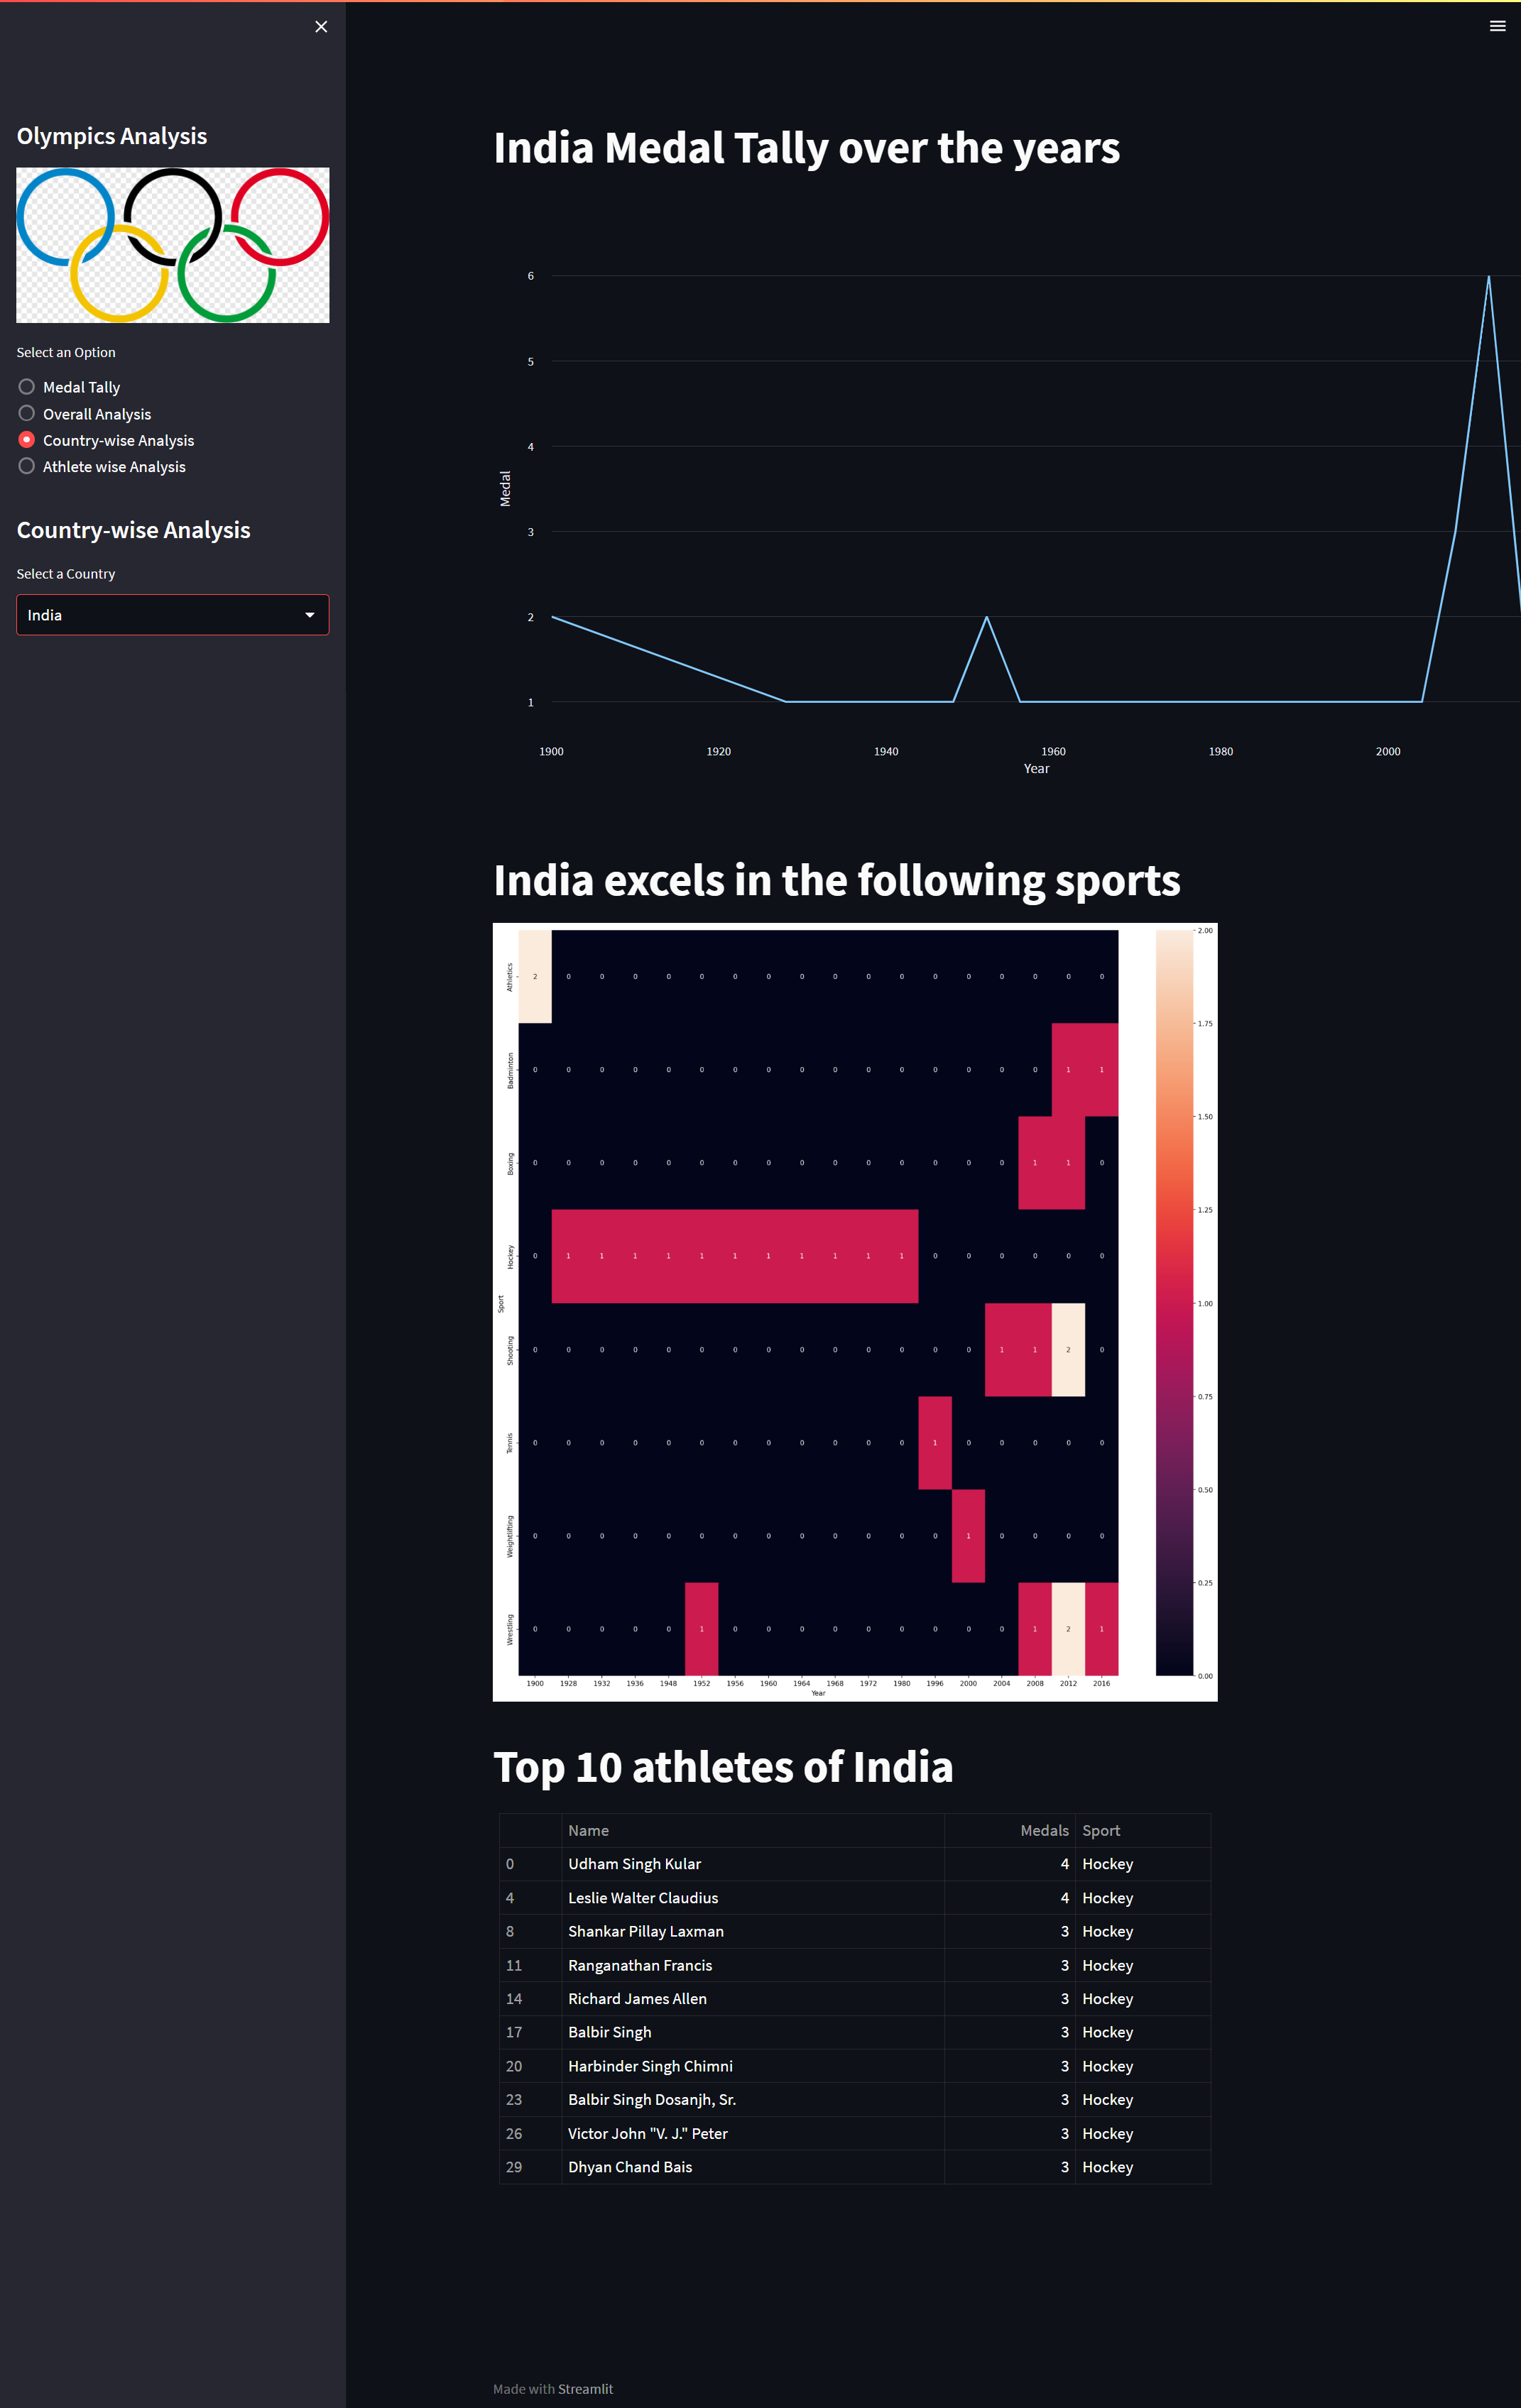Select the Overall Analysis radio option
The image size is (1521, 2408).
[26, 413]
